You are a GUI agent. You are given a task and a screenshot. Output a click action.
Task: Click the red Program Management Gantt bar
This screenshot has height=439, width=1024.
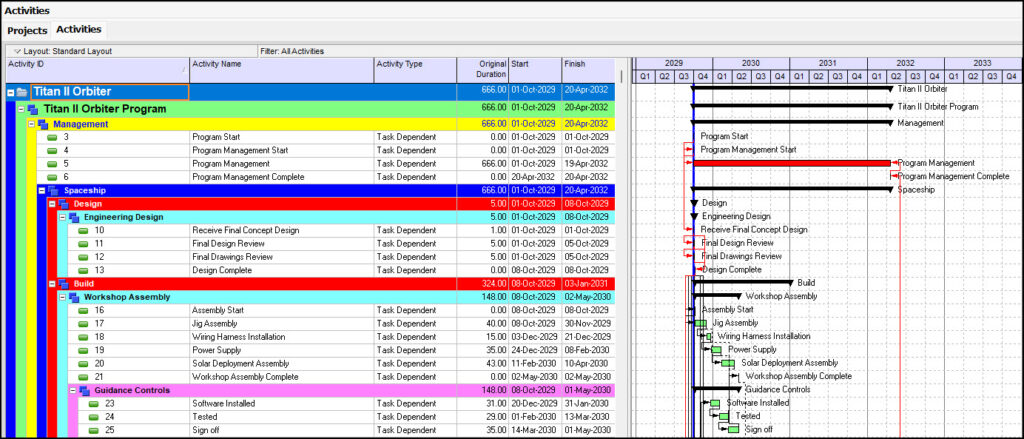(x=792, y=163)
